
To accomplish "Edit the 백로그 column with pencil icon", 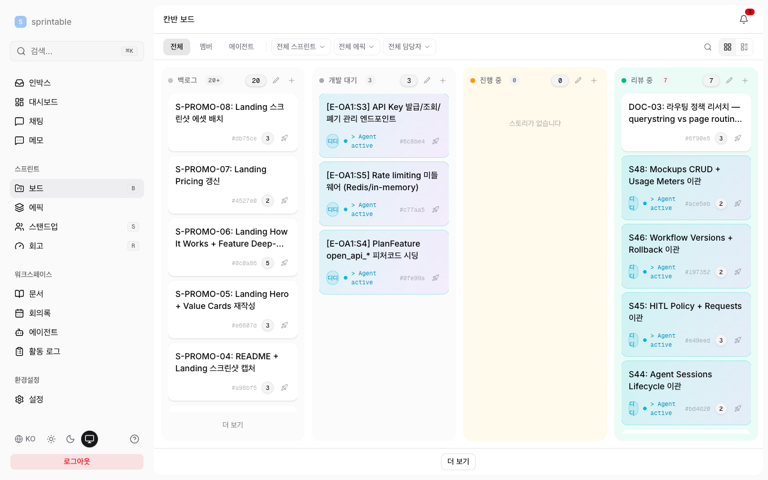I will coord(276,80).
